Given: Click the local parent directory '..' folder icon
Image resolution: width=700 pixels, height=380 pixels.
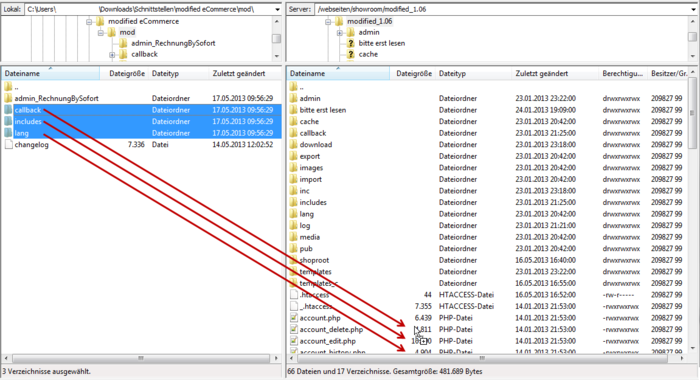Looking at the screenshot, I should coord(8,87).
